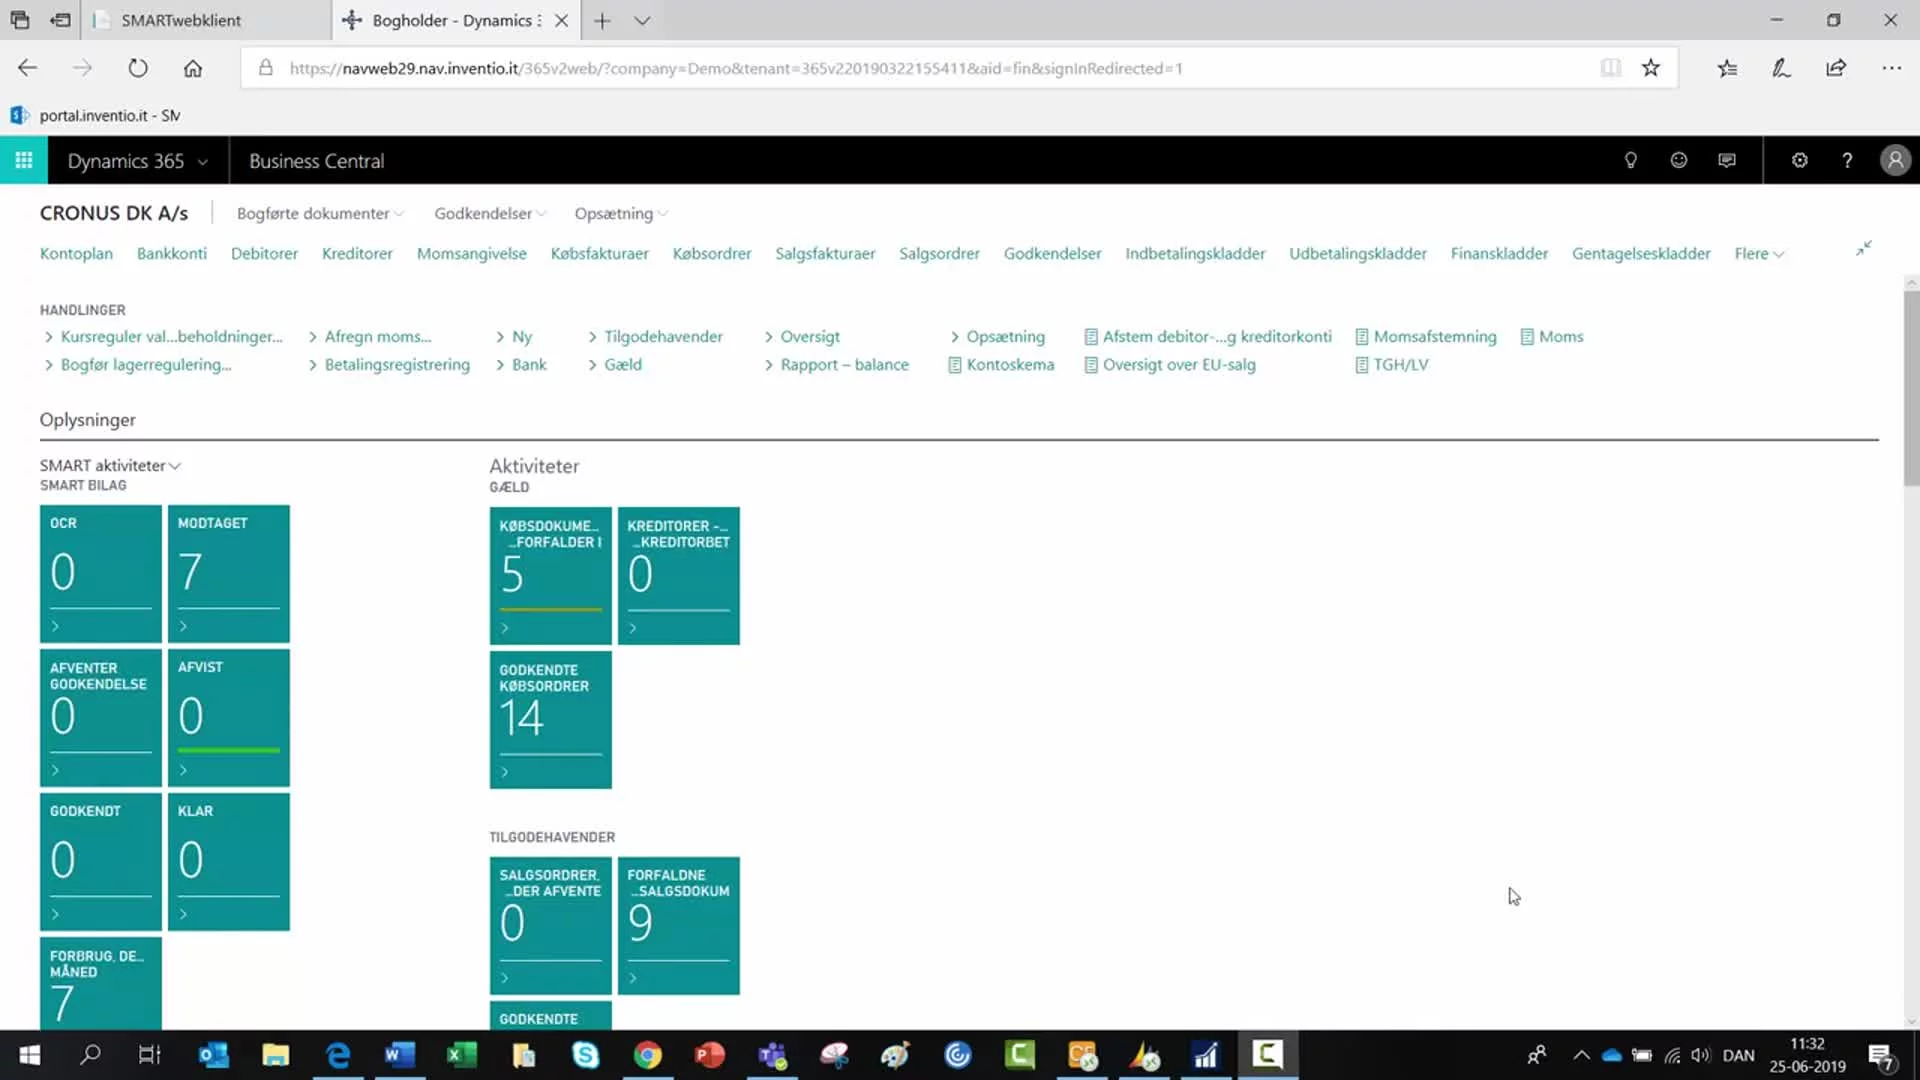The width and height of the screenshot is (1920, 1080).
Task: Click the add notes pen icon
Action: 1781,68
